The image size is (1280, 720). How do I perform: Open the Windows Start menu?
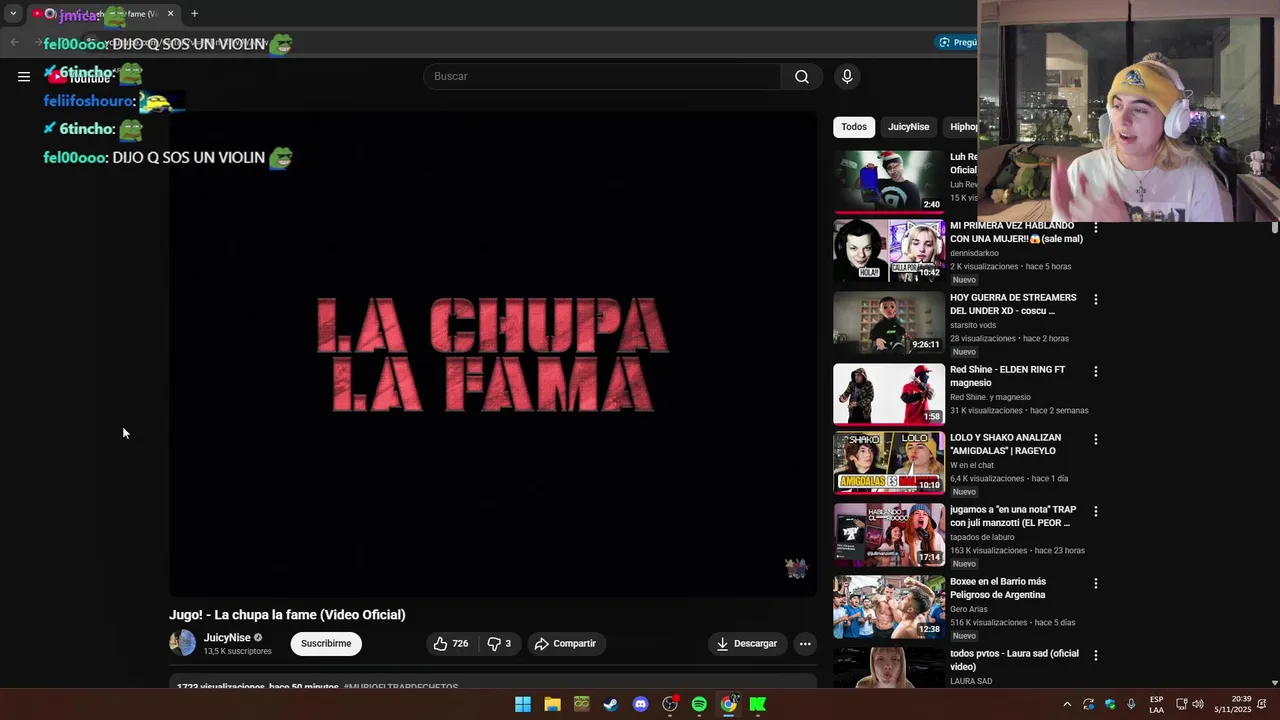(523, 704)
